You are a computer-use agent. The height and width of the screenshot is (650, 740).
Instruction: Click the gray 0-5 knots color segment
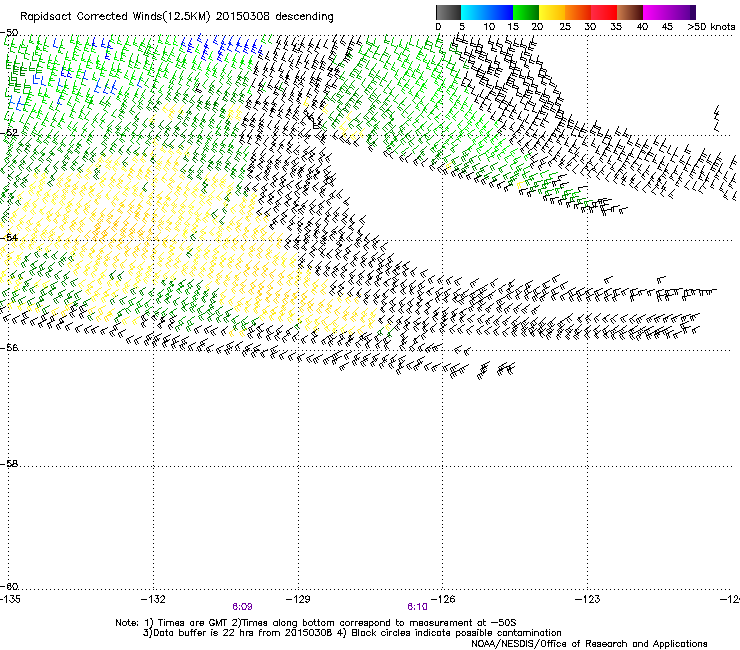click(448, 12)
